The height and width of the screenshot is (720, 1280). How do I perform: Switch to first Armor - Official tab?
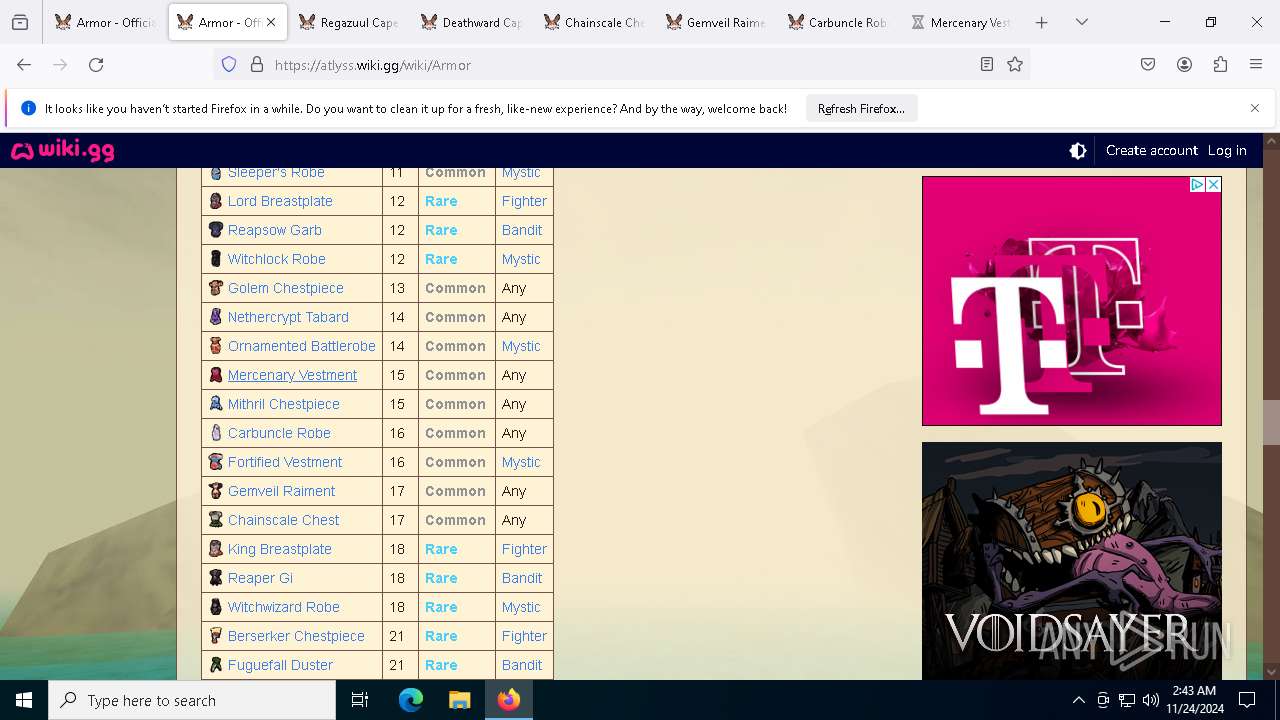point(104,22)
